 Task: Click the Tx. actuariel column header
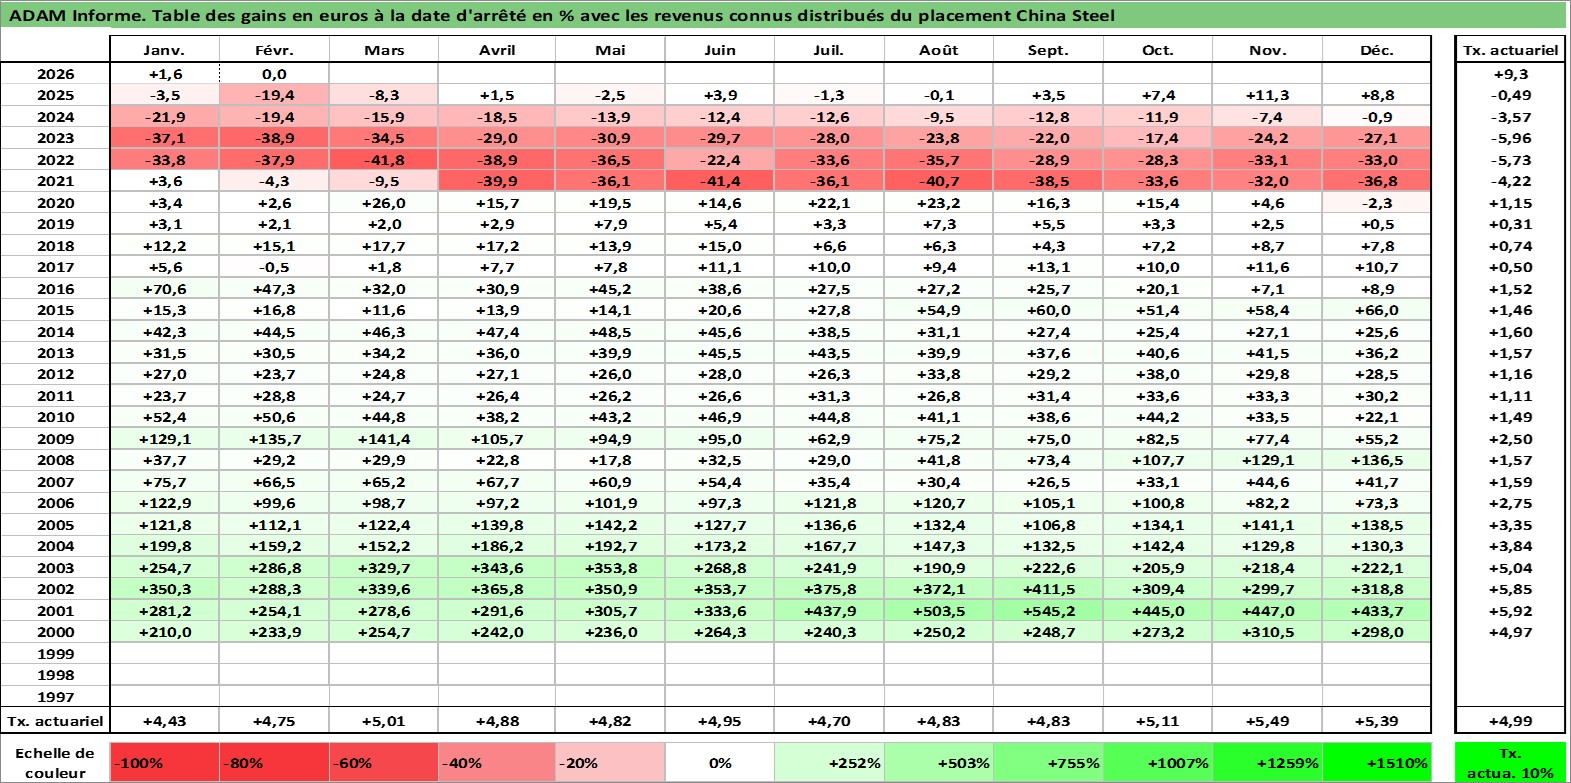tap(1510, 50)
